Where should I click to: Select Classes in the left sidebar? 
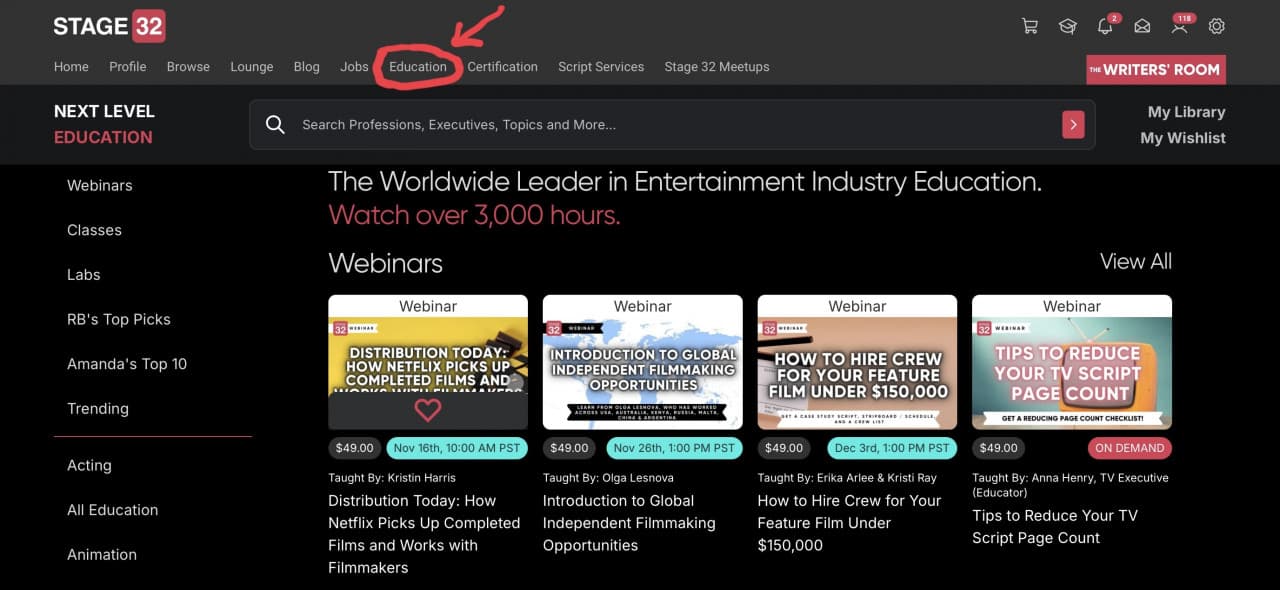click(94, 230)
